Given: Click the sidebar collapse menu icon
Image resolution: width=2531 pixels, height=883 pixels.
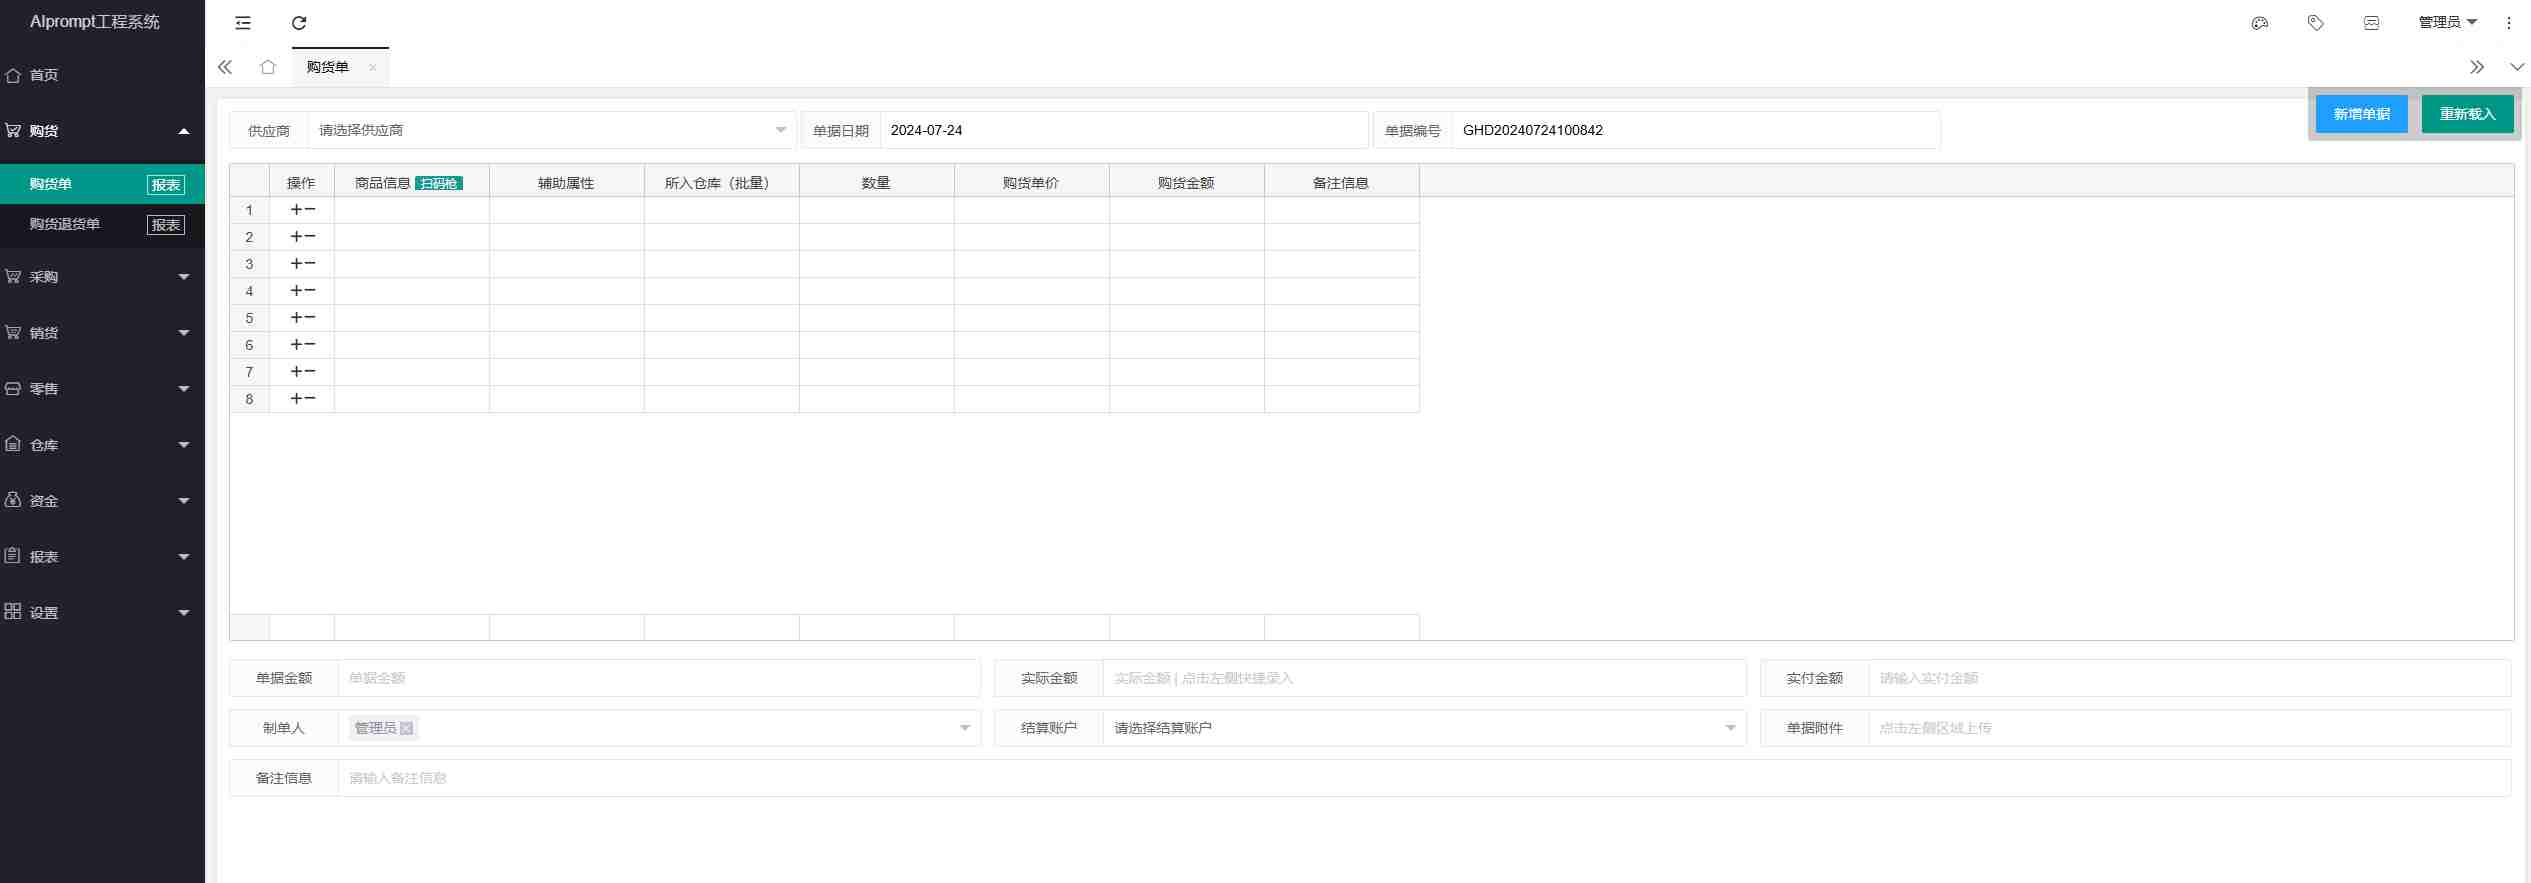Looking at the screenshot, I should [243, 23].
